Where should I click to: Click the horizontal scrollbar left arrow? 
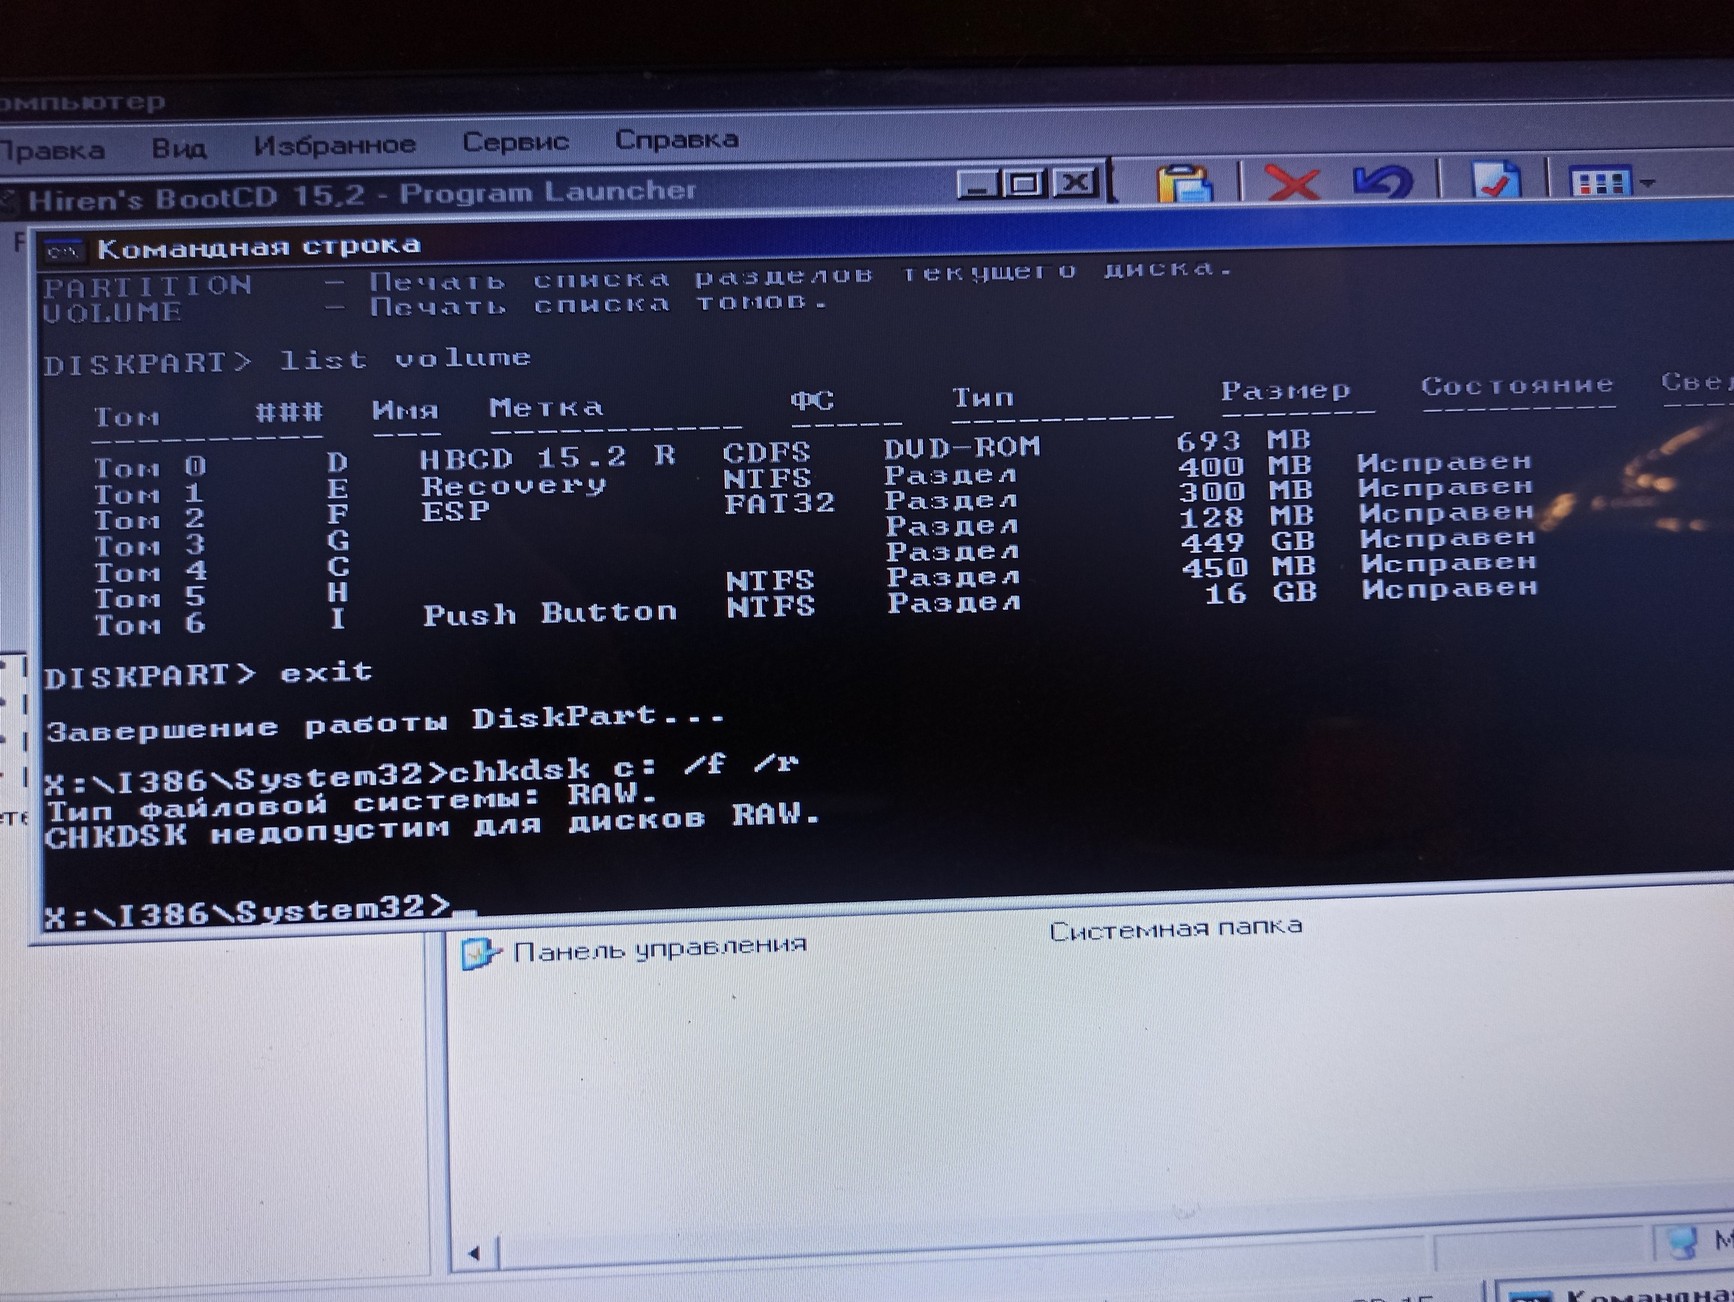click(474, 1252)
